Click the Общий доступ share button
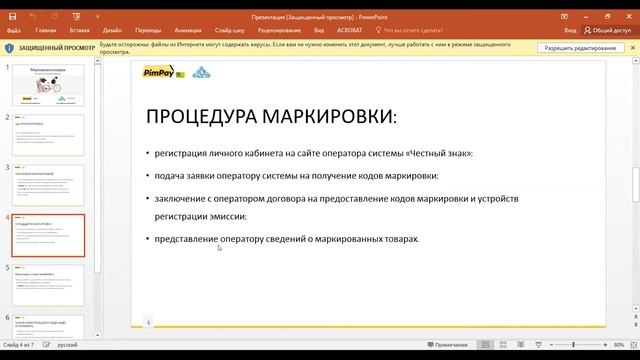Image resolution: width=640 pixels, height=360 pixels. pyautogui.click(x=607, y=30)
